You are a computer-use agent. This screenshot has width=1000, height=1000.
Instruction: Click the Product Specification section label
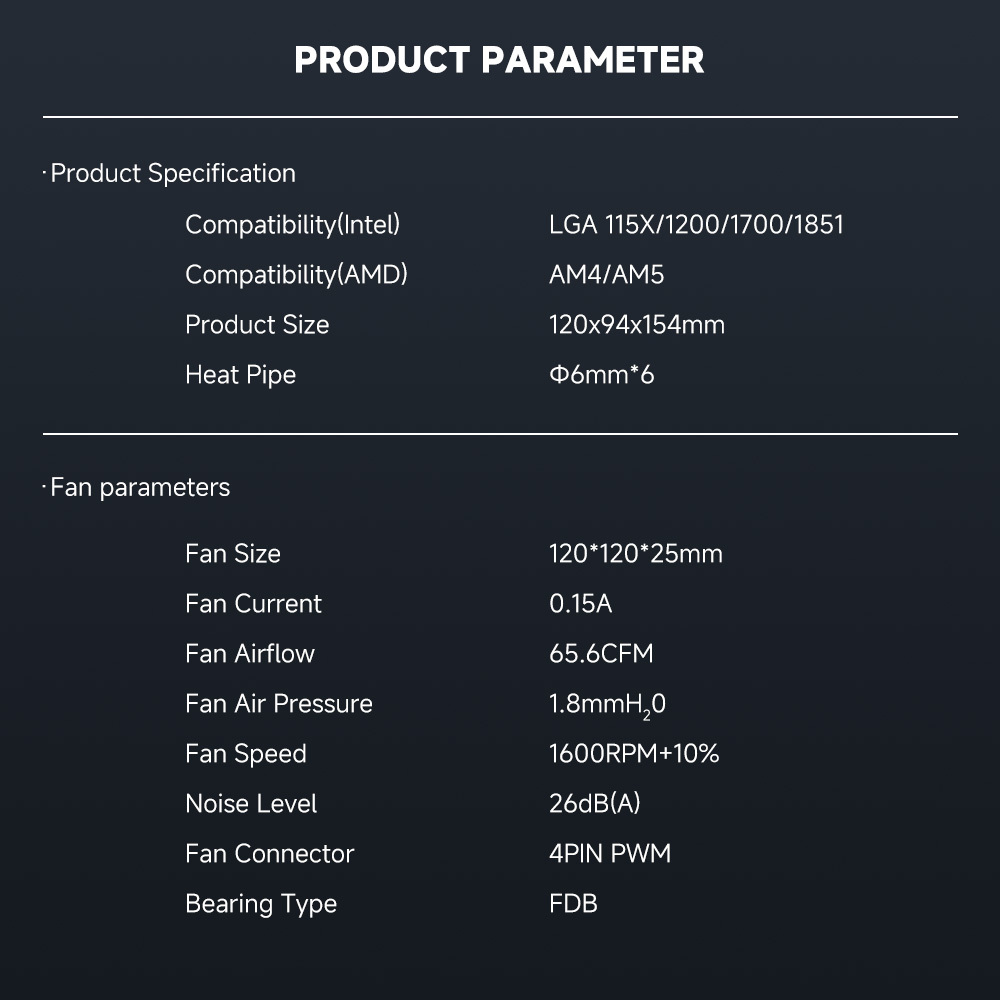172,173
